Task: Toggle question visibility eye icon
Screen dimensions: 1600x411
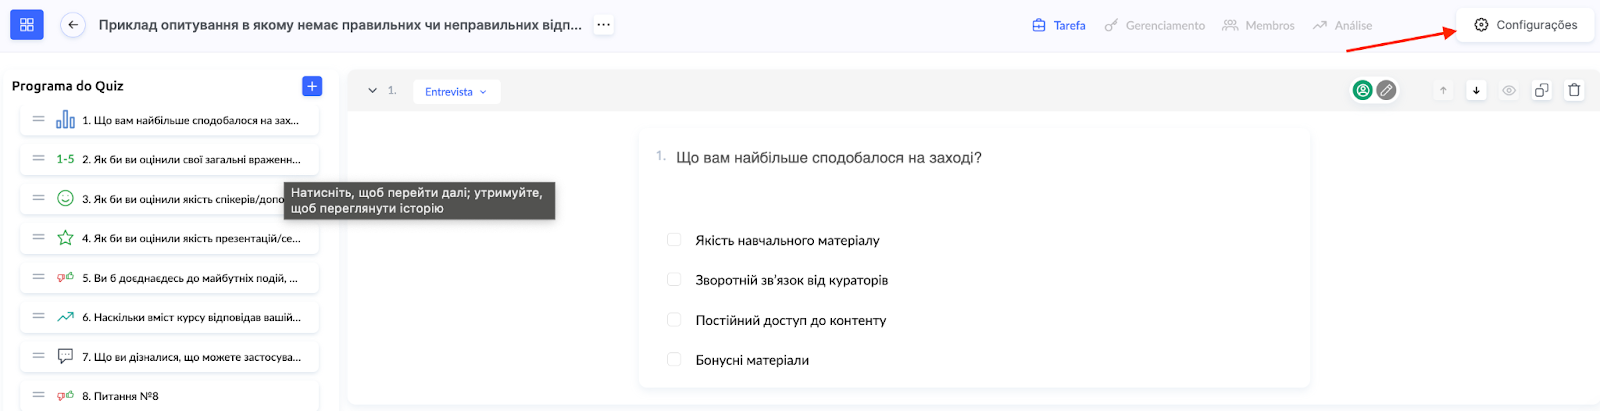Action: click(x=1509, y=90)
